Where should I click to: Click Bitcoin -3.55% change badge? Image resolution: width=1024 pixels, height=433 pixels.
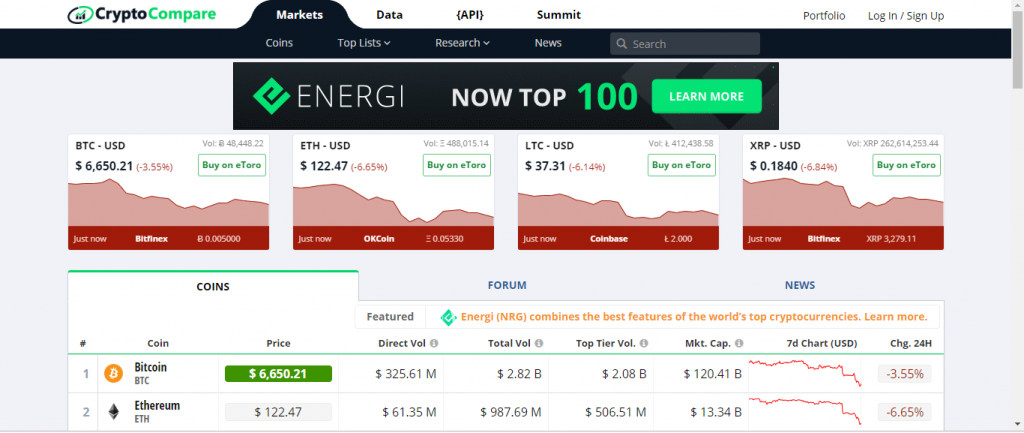(904, 374)
